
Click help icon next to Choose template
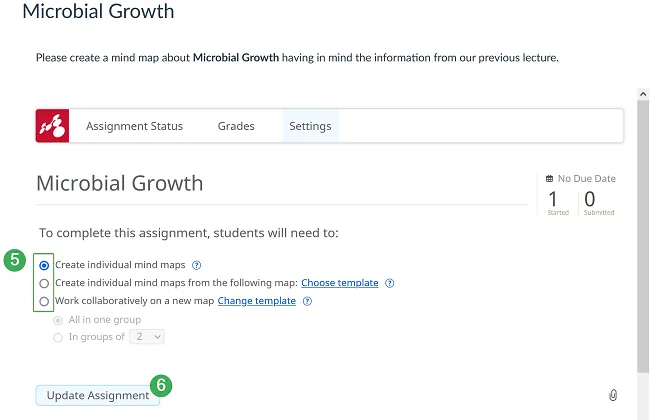pos(390,283)
